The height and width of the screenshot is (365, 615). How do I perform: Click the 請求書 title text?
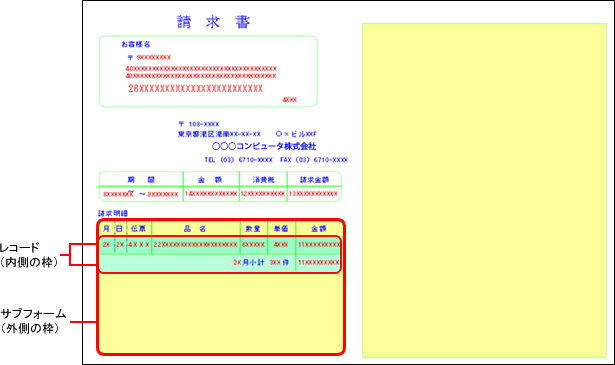click(213, 22)
